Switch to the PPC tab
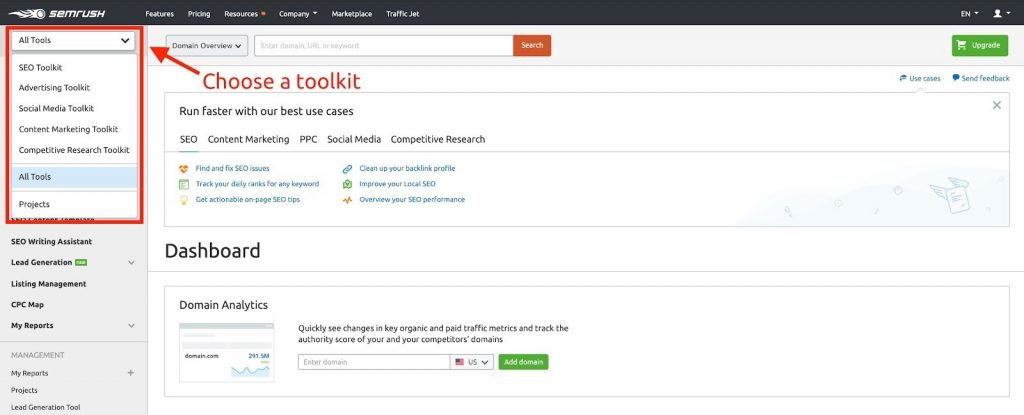The image size is (1024, 415). 308,139
